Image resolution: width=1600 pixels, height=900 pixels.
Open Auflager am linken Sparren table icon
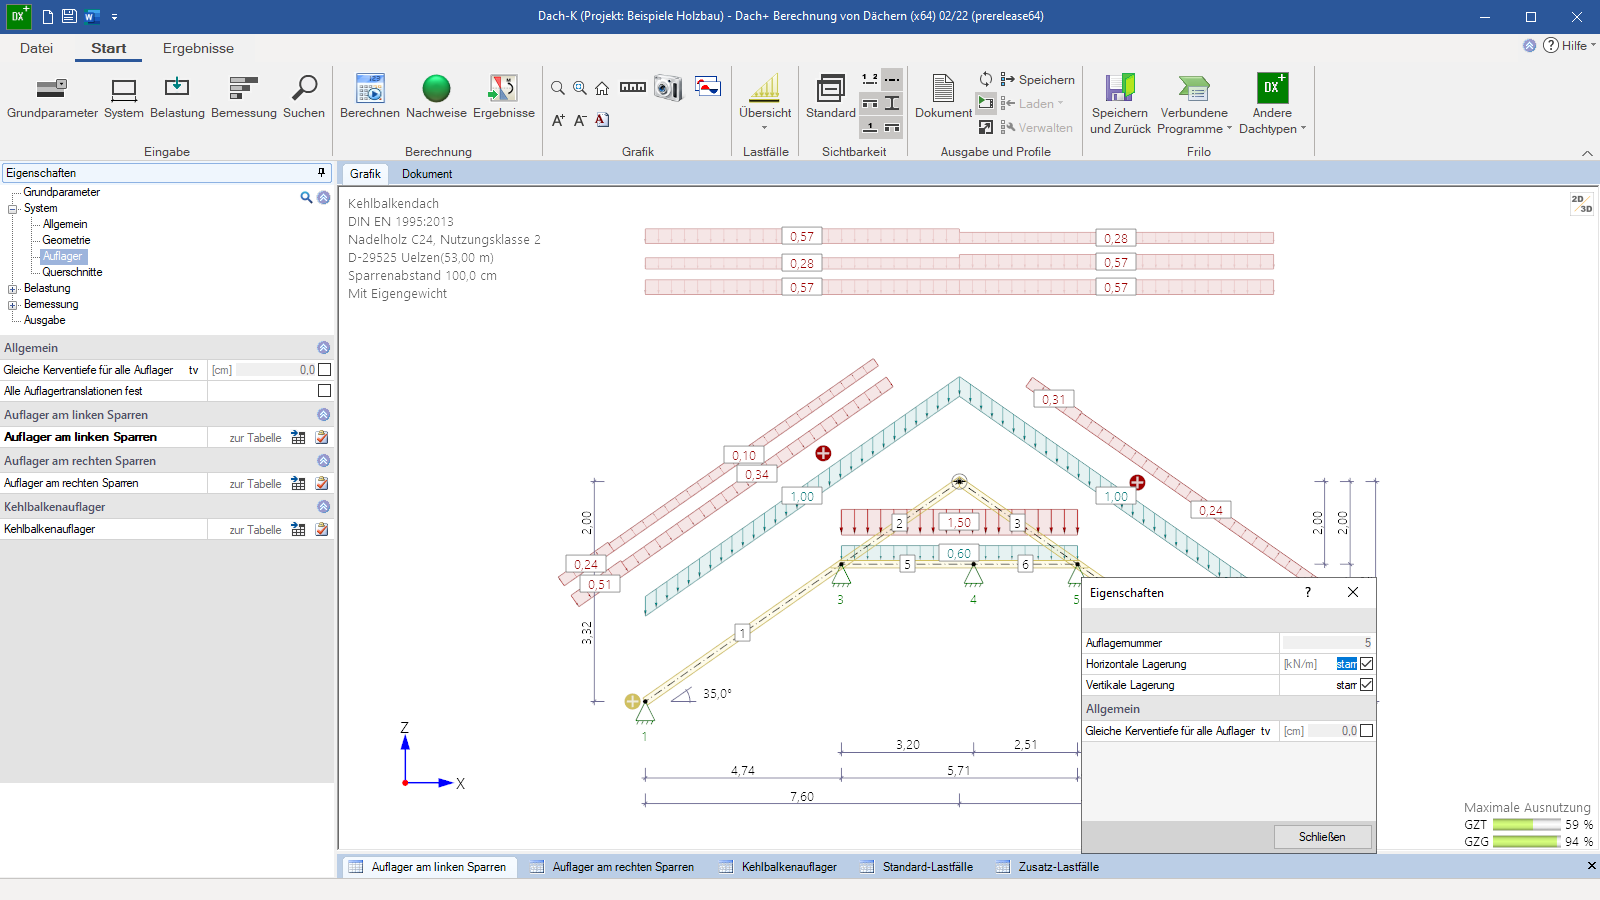tap(298, 437)
